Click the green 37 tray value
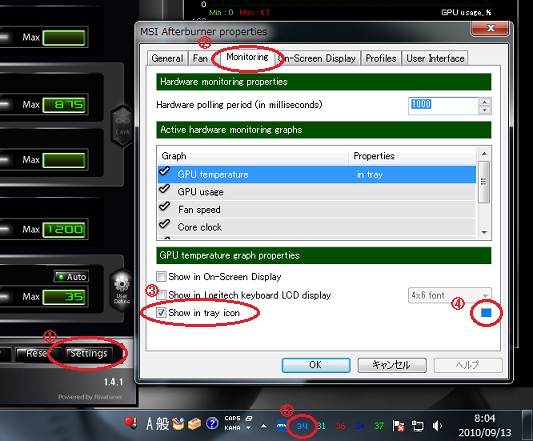The height and width of the screenshot is (441, 533). tap(379, 426)
